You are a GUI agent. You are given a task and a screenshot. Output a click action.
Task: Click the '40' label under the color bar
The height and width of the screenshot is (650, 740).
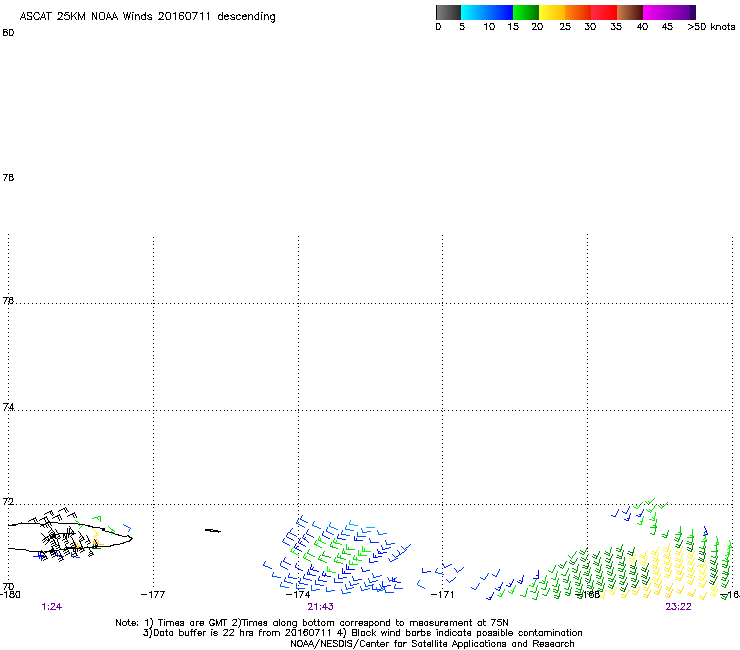coord(642,27)
